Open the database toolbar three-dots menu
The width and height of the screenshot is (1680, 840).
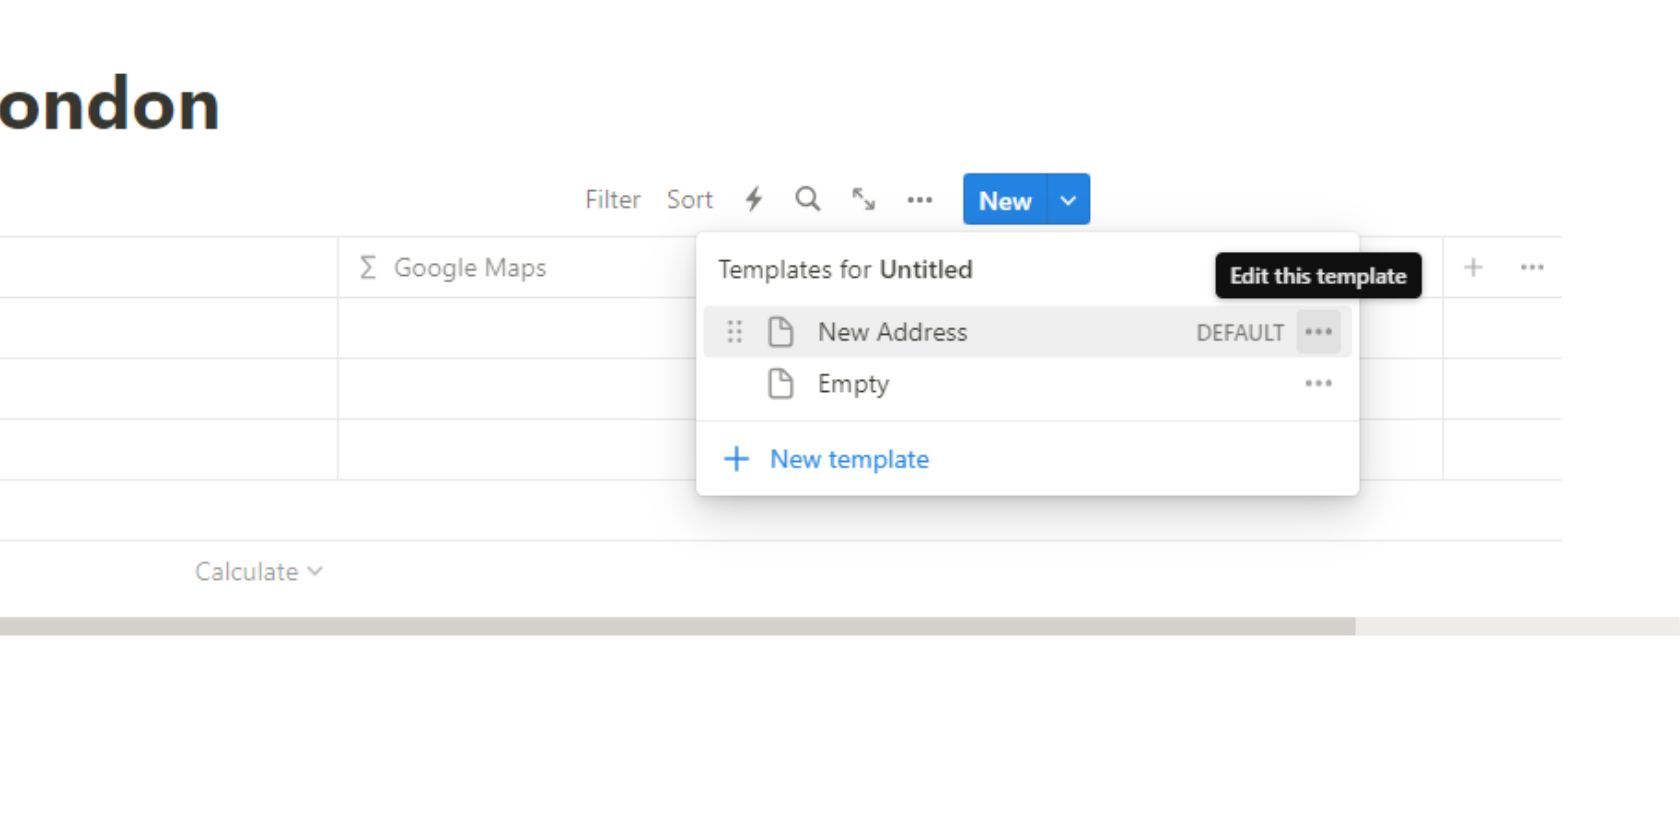920,200
